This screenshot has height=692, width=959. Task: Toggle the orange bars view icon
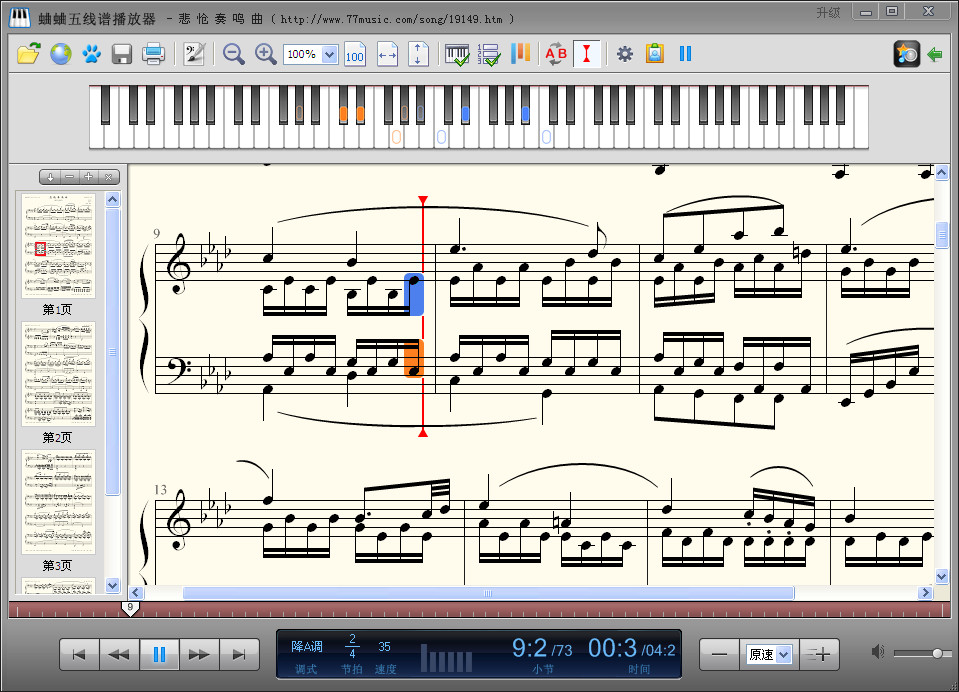pyautogui.click(x=520, y=54)
